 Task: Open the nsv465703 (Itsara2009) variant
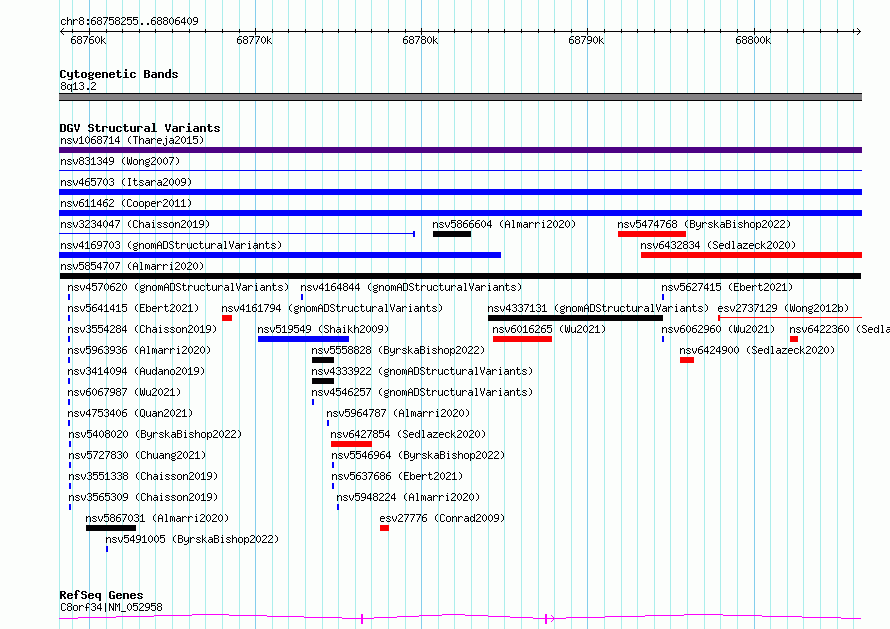[126, 182]
